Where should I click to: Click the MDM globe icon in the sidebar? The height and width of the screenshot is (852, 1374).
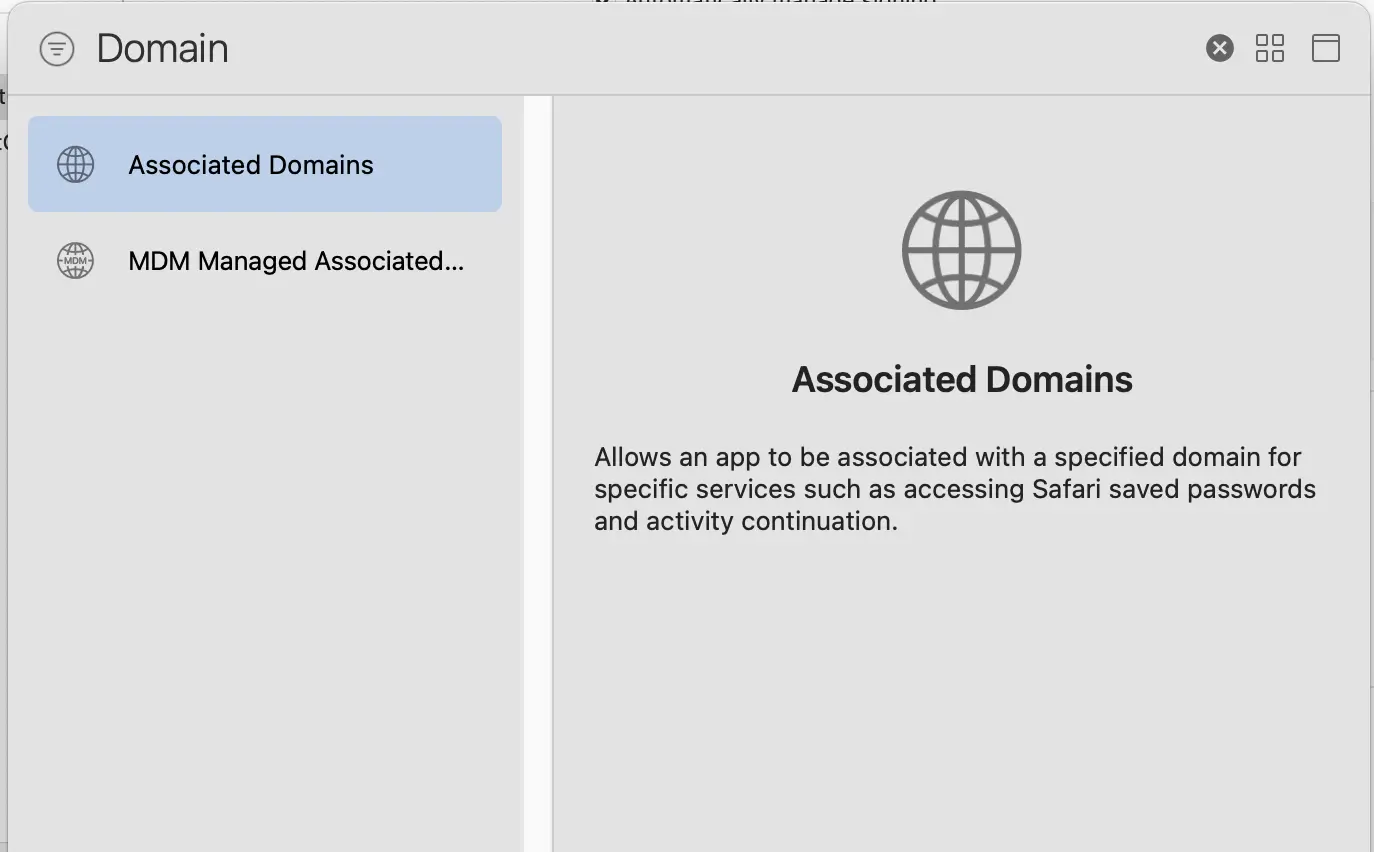pyautogui.click(x=74, y=261)
